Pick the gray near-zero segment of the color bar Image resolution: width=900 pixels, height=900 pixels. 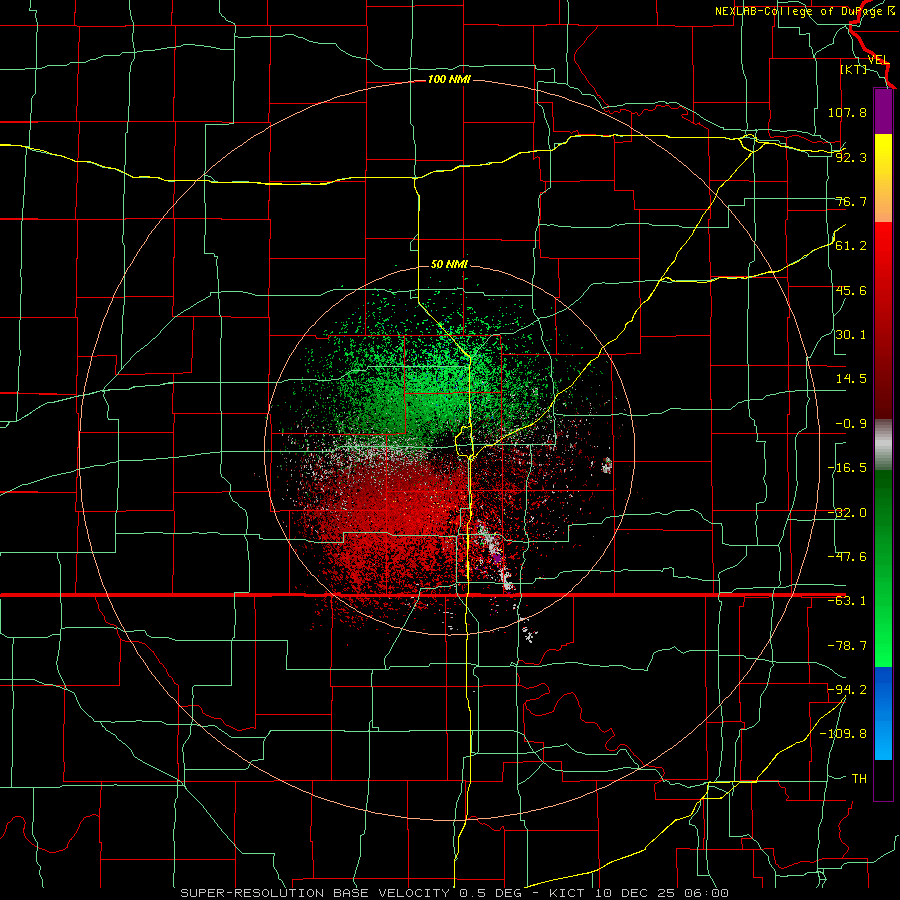click(883, 445)
